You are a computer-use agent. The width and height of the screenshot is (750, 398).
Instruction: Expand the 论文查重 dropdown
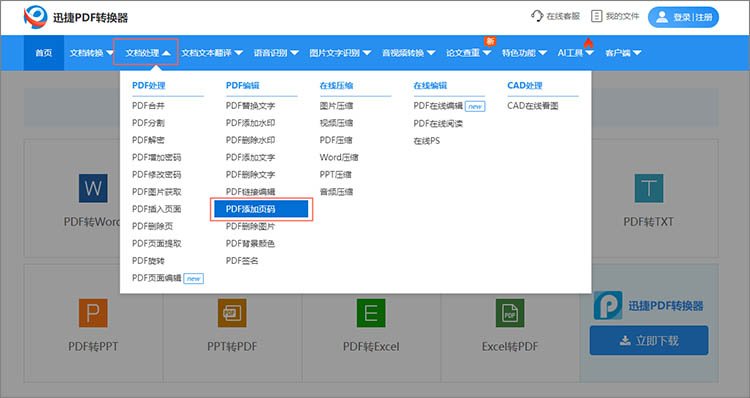click(x=468, y=53)
